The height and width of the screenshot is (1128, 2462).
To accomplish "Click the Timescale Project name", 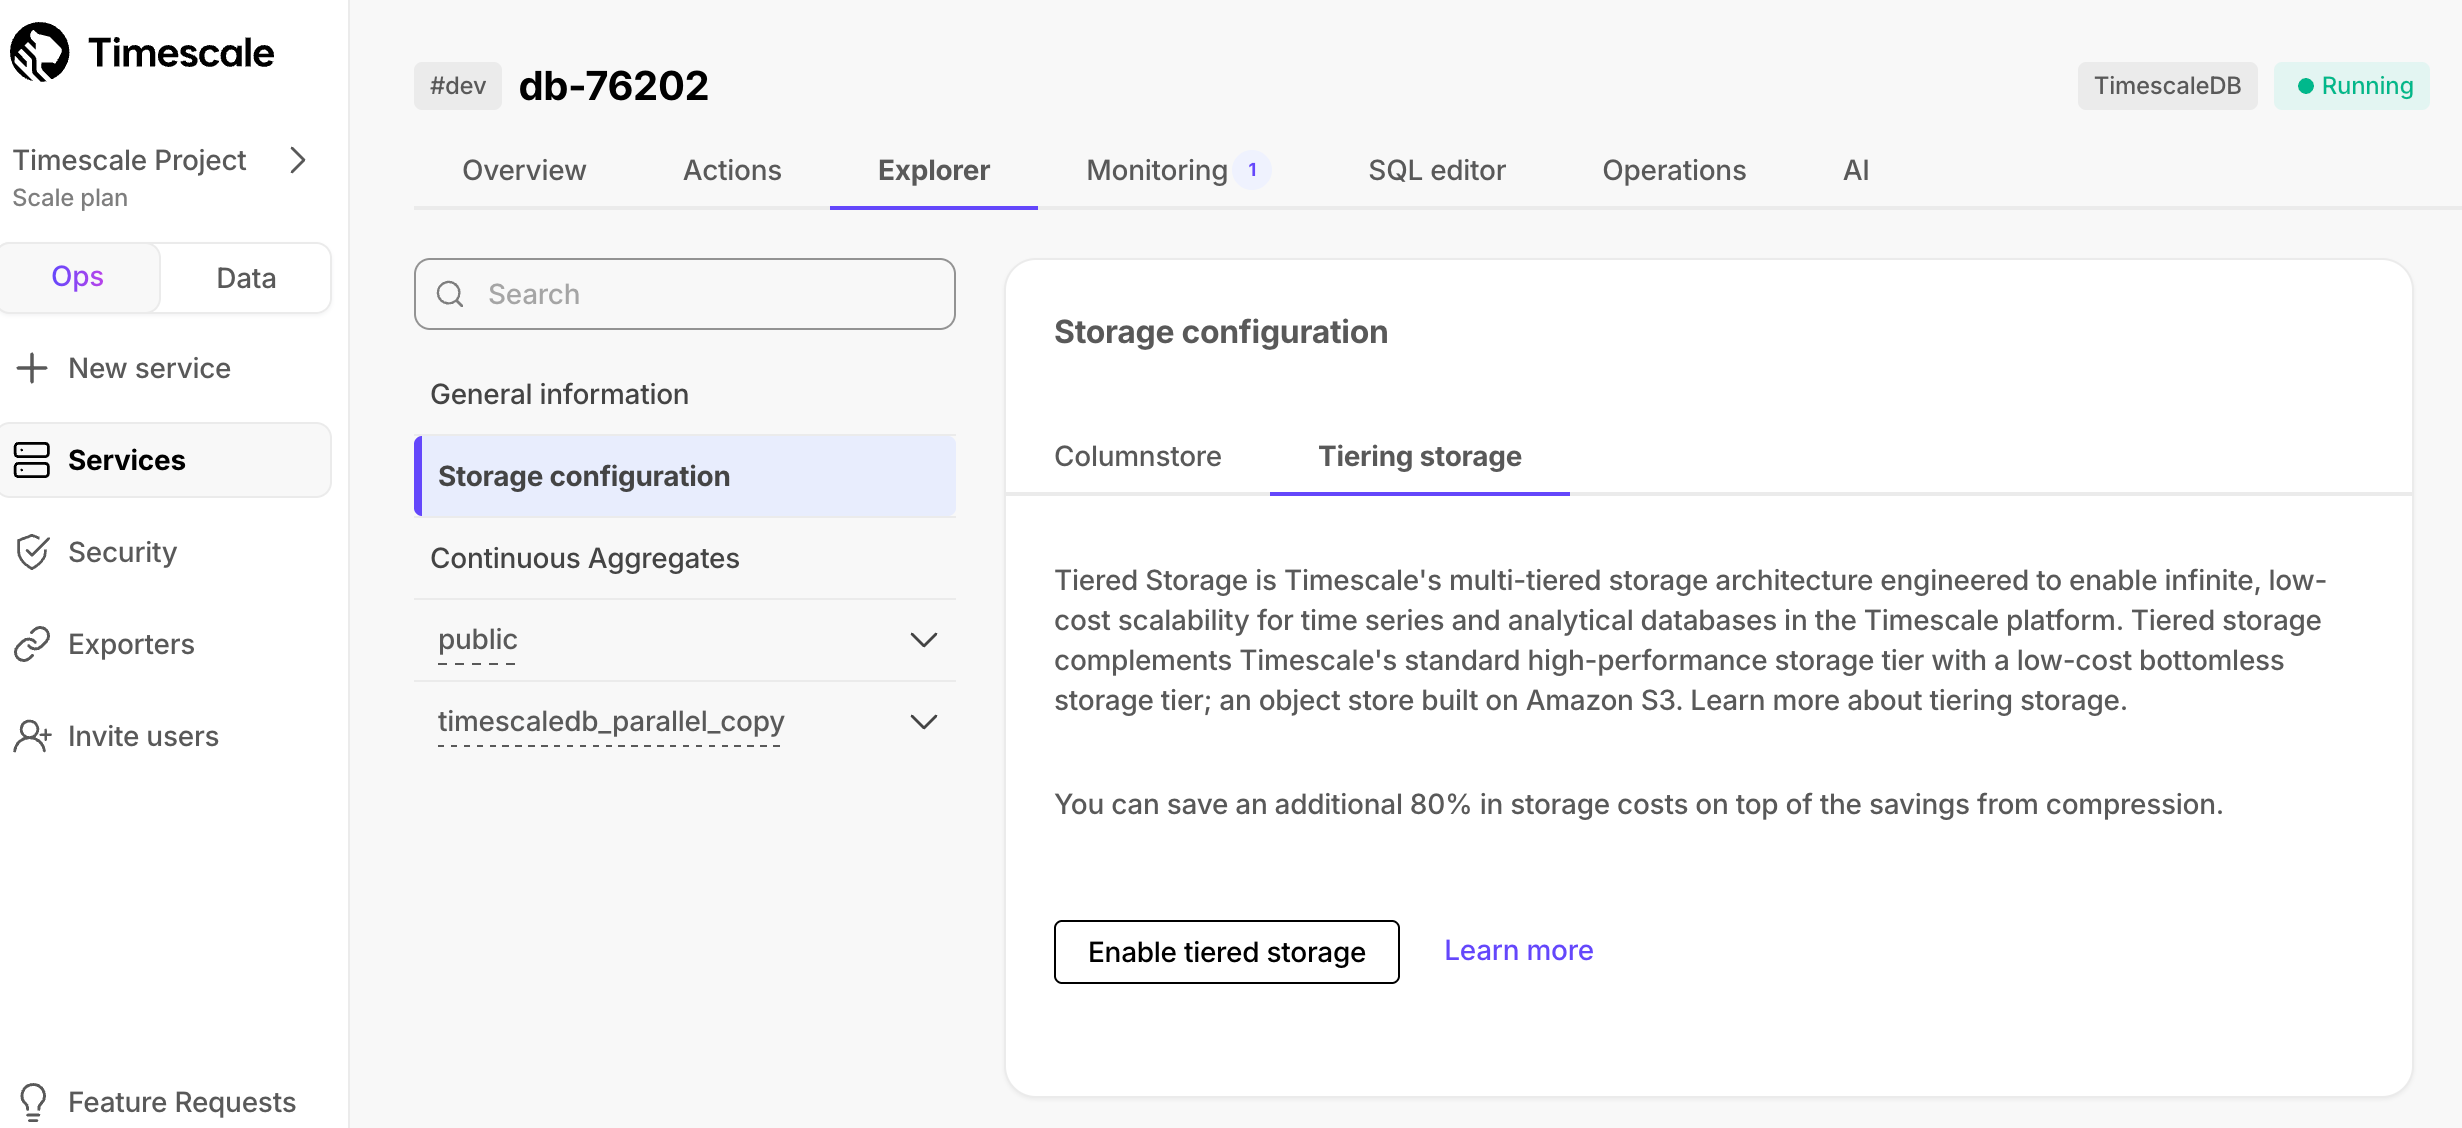I will click(x=129, y=160).
